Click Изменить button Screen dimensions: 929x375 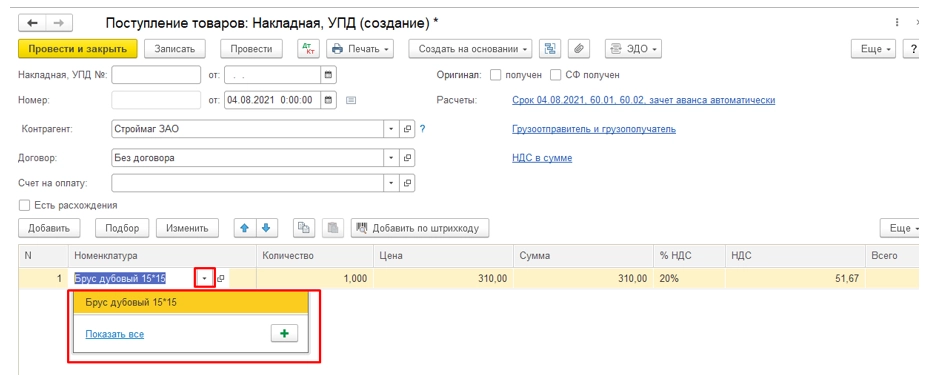click(x=187, y=228)
